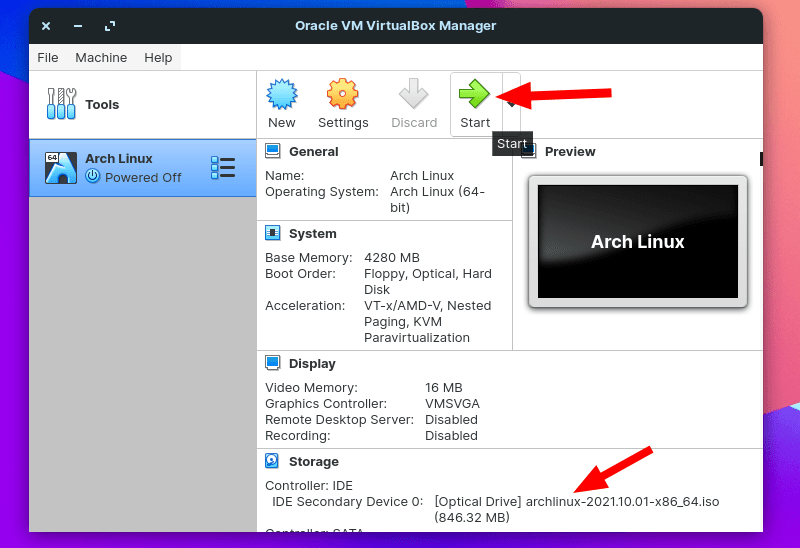Click the archlinux ISO optical drive entry
Viewport: 800px width, 548px height.
(576, 501)
